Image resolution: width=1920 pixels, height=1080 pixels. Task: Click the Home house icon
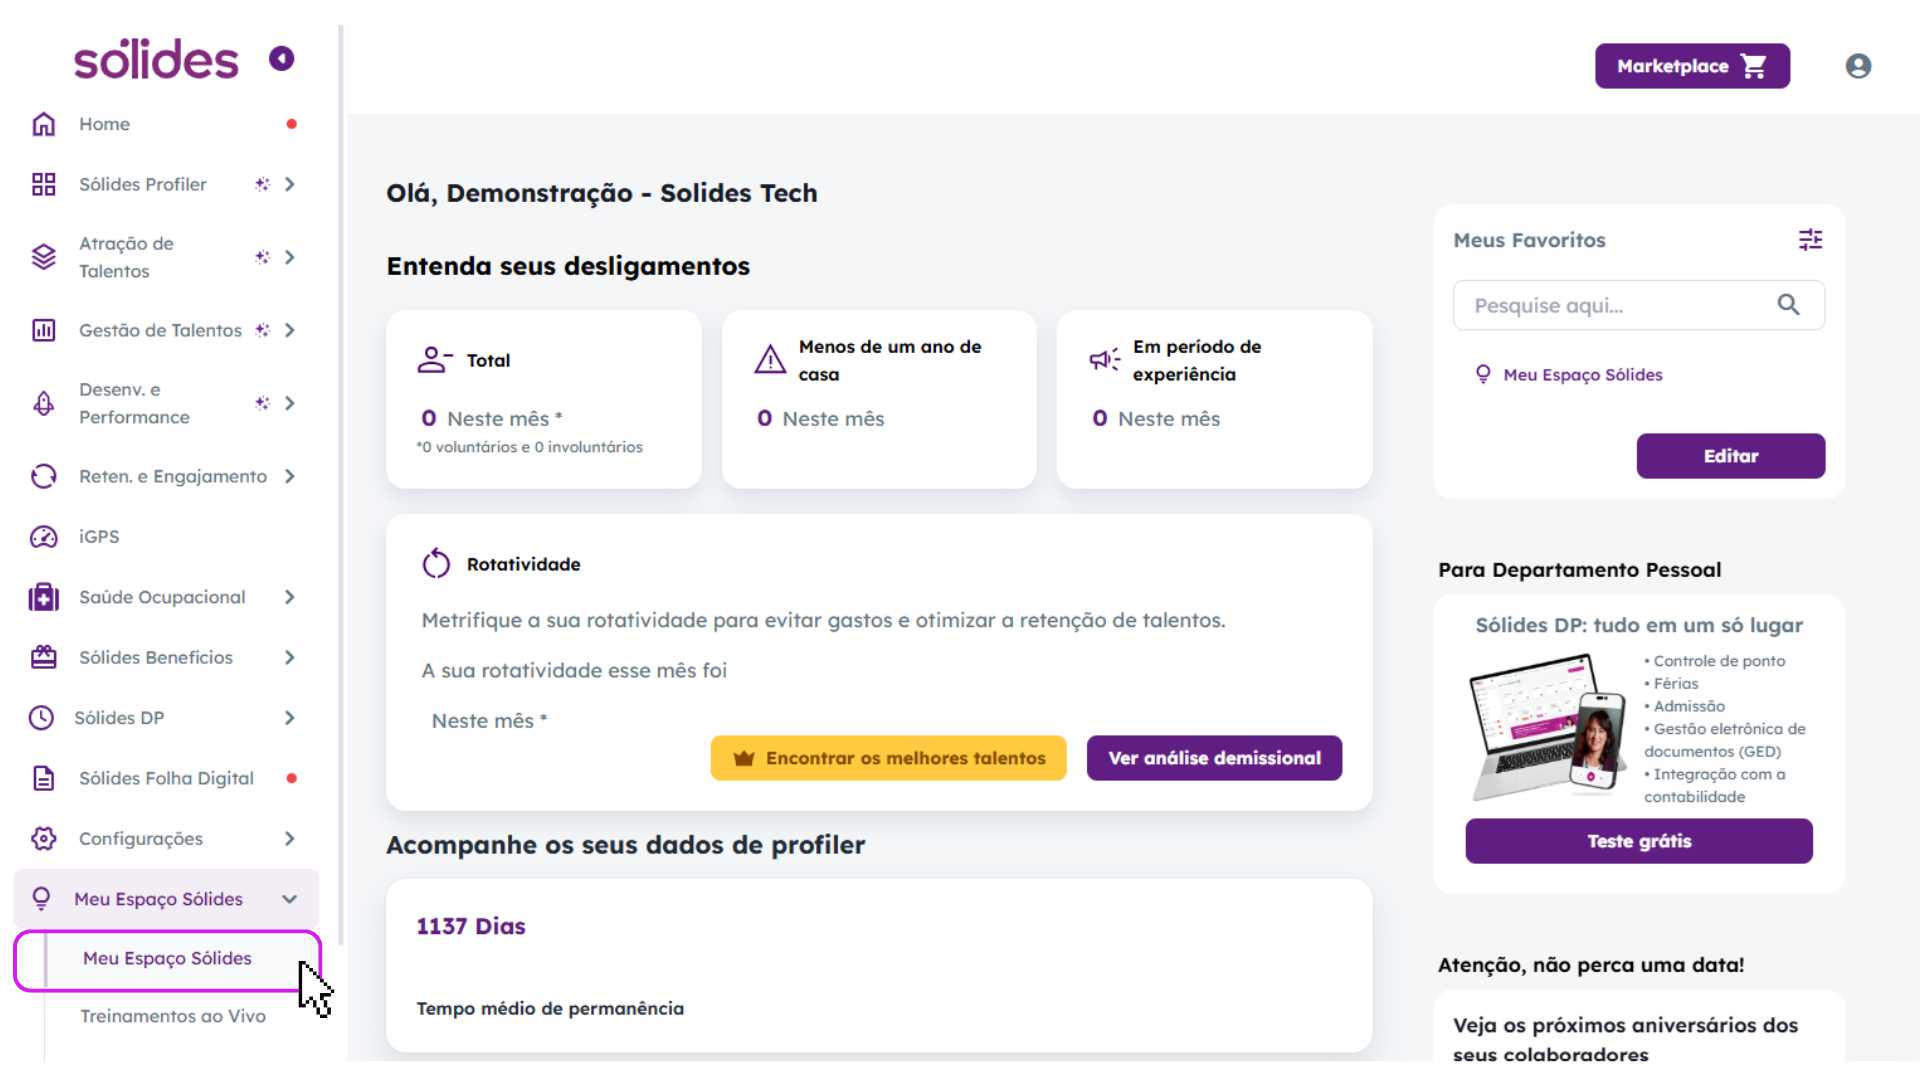(43, 124)
